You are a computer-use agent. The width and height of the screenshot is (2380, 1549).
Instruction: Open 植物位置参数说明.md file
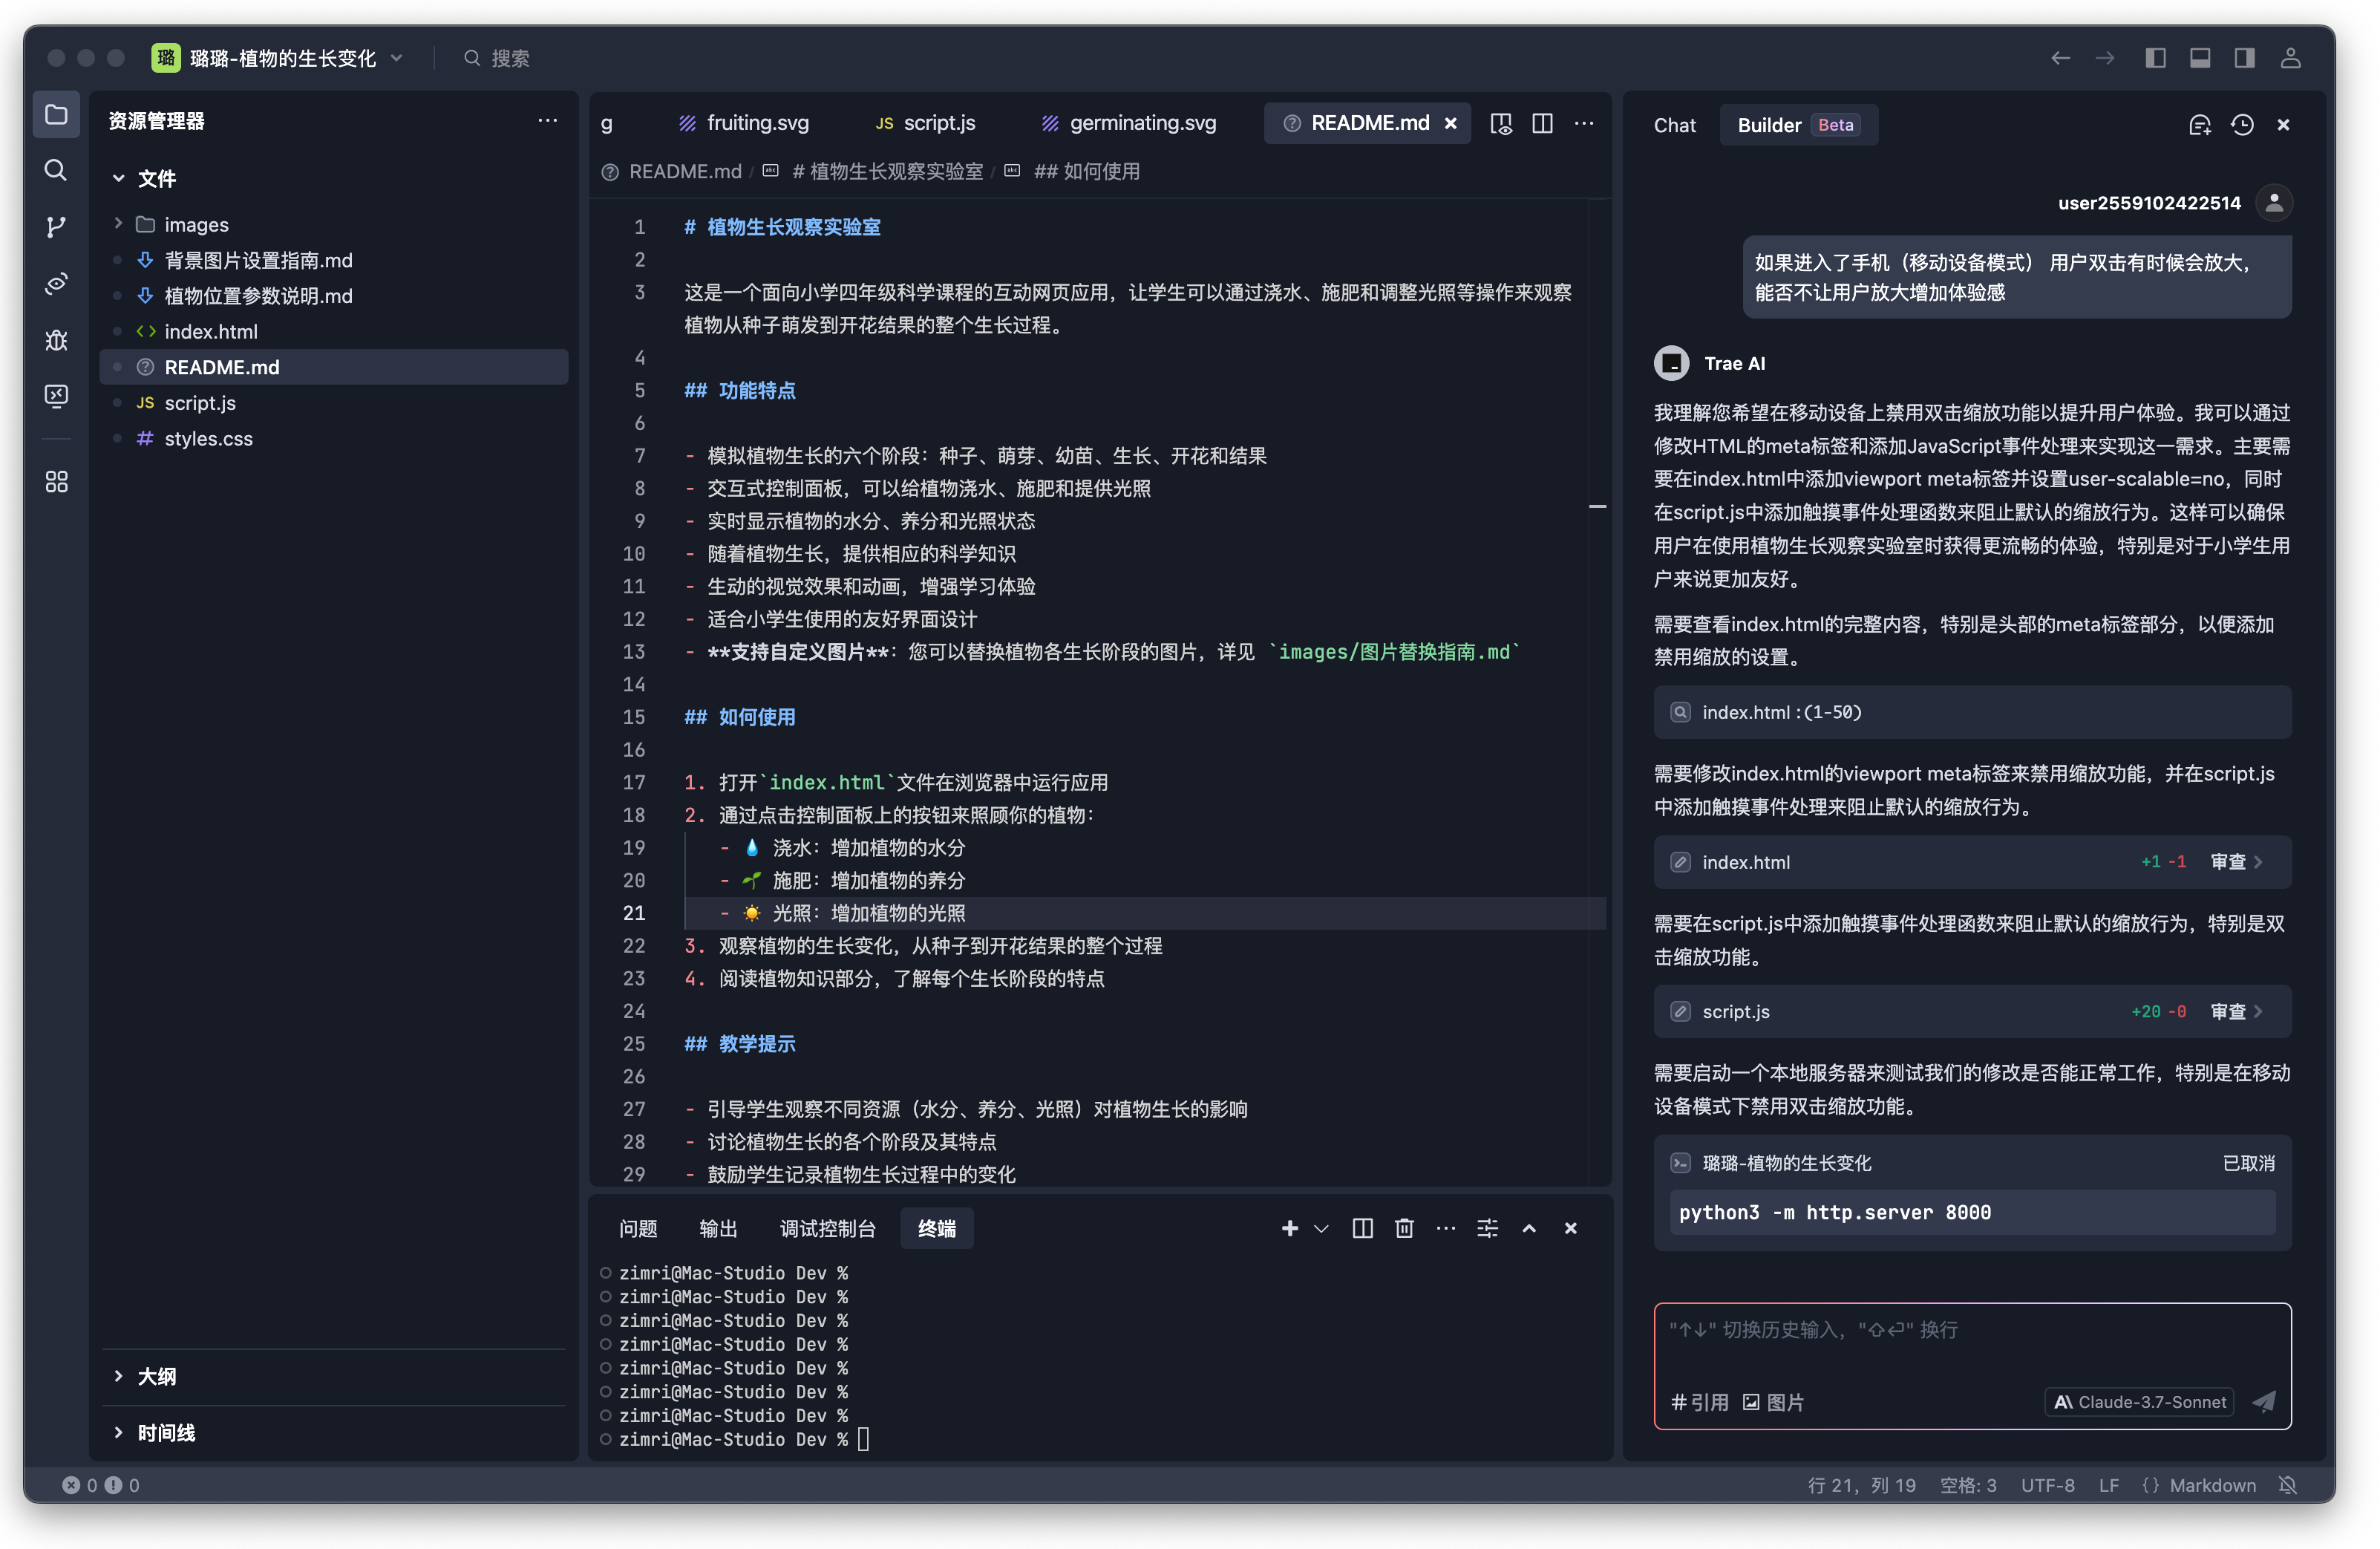tap(334, 296)
